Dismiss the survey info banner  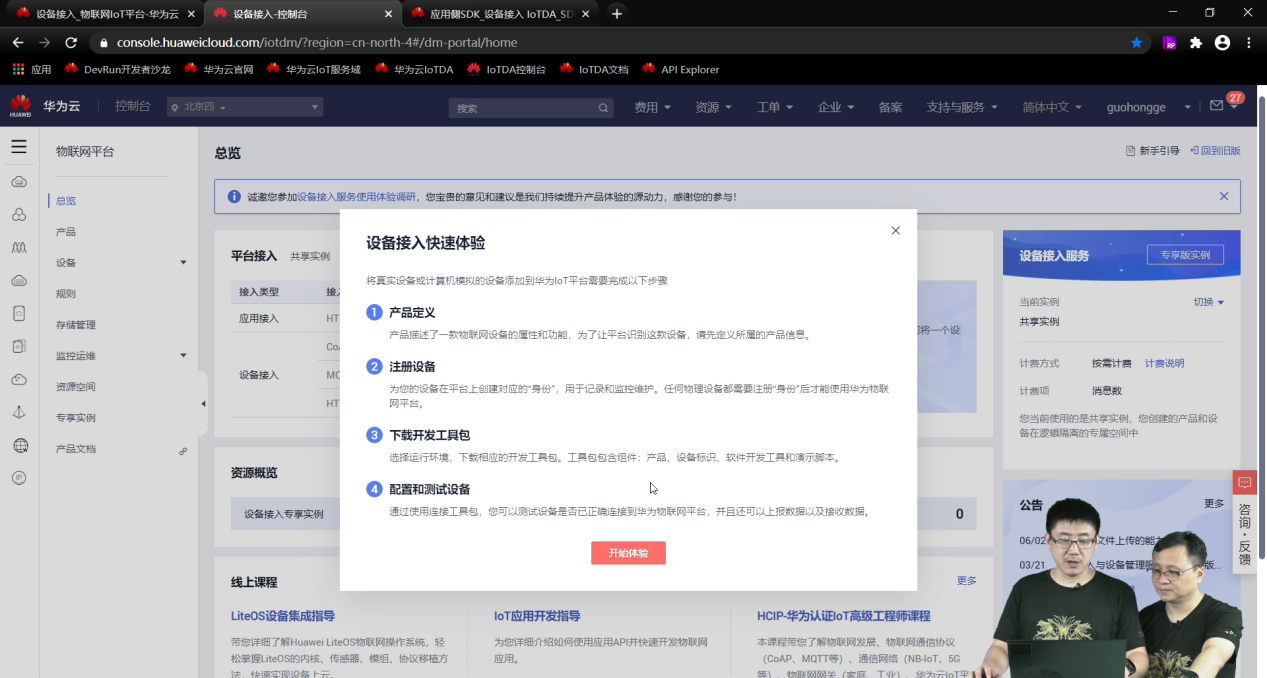pyautogui.click(x=1224, y=196)
